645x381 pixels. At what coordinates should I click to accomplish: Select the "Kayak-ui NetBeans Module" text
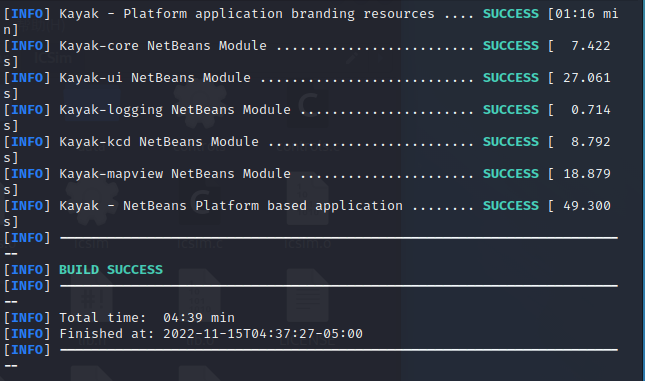point(155,78)
